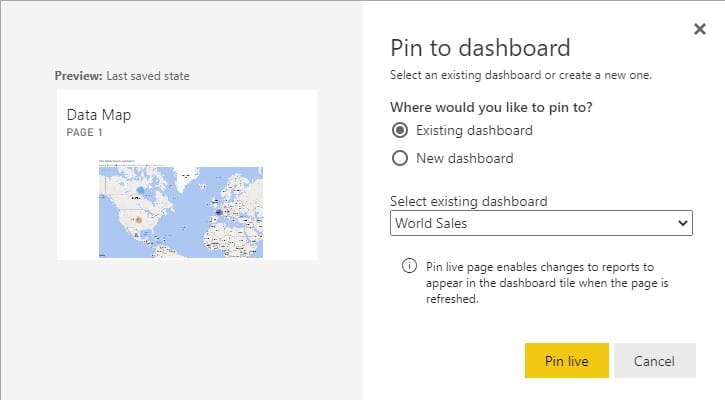Click the "Existing dashboard" label text
The image size is (725, 400).
474,130
